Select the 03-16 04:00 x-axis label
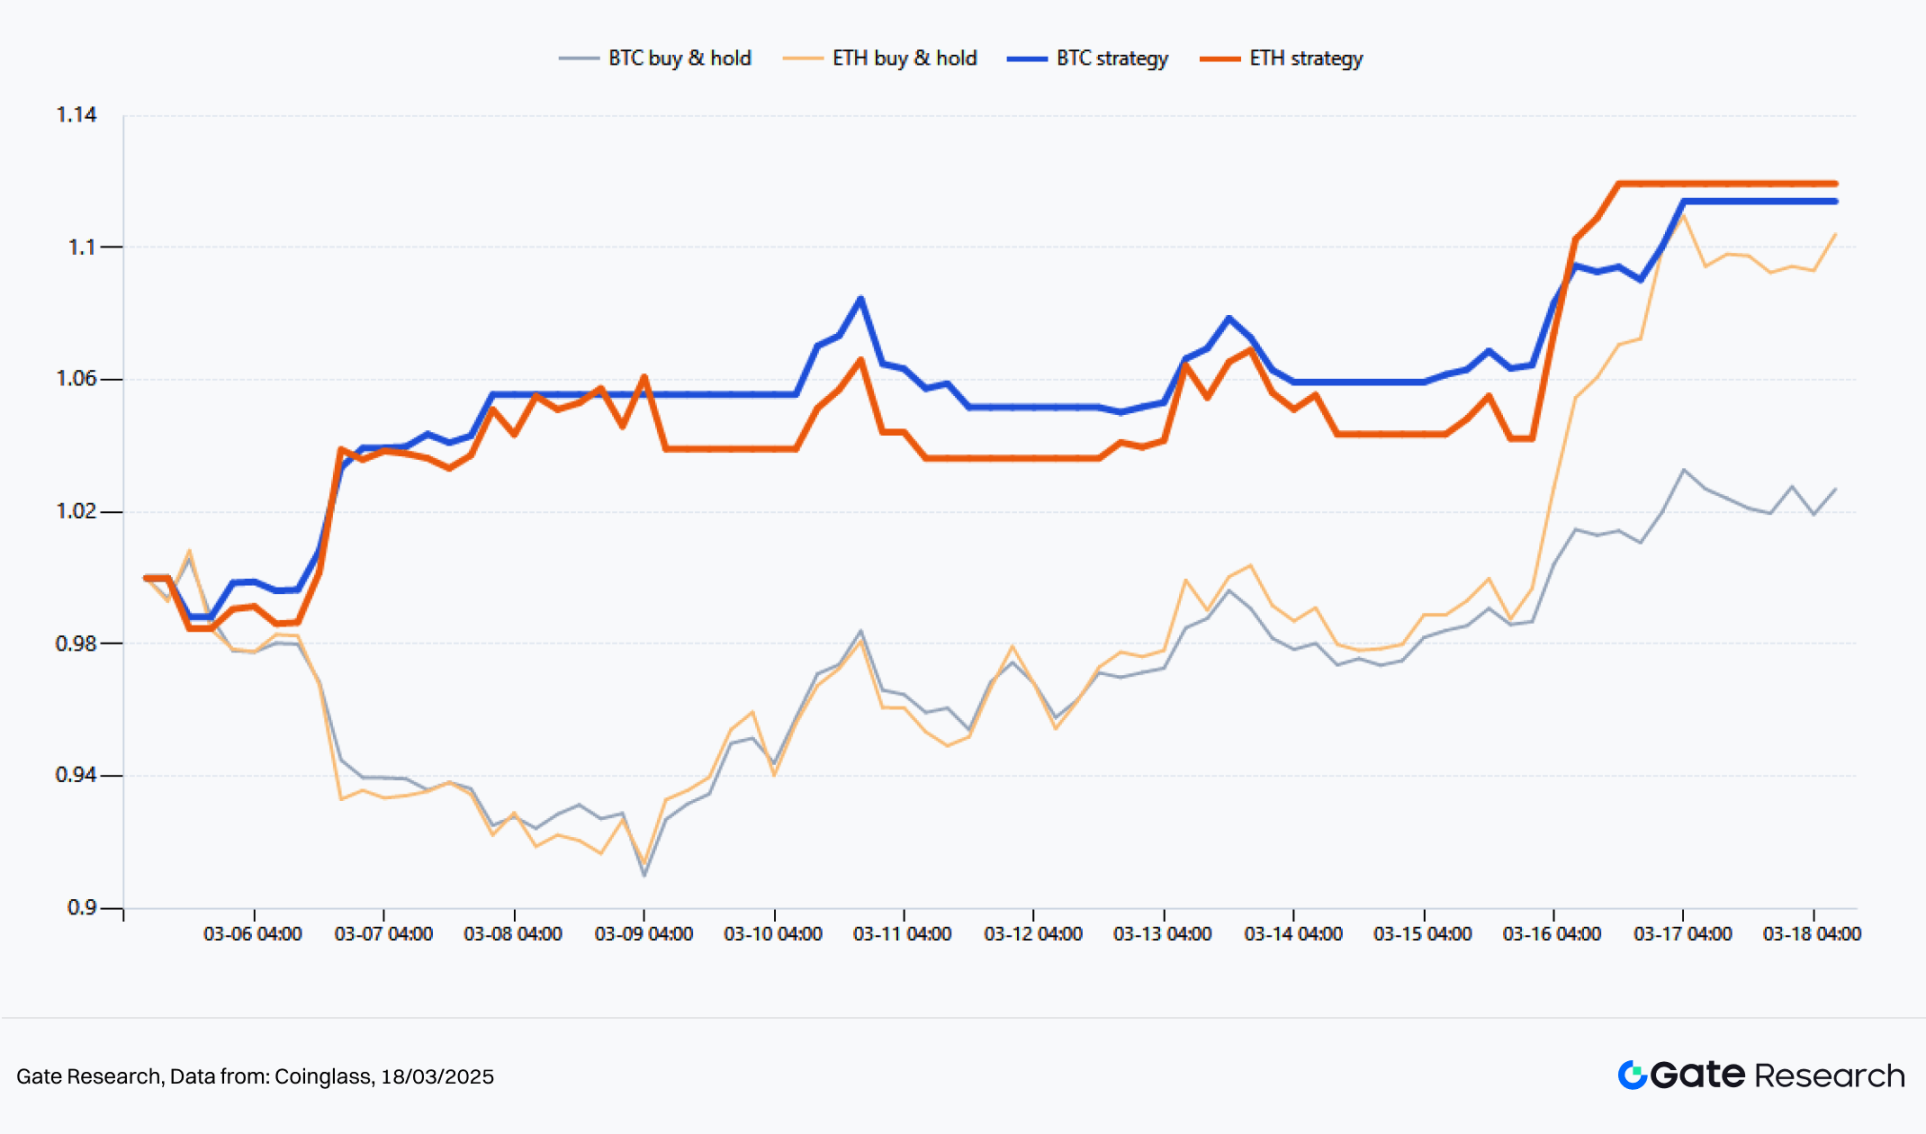 (x=1552, y=934)
